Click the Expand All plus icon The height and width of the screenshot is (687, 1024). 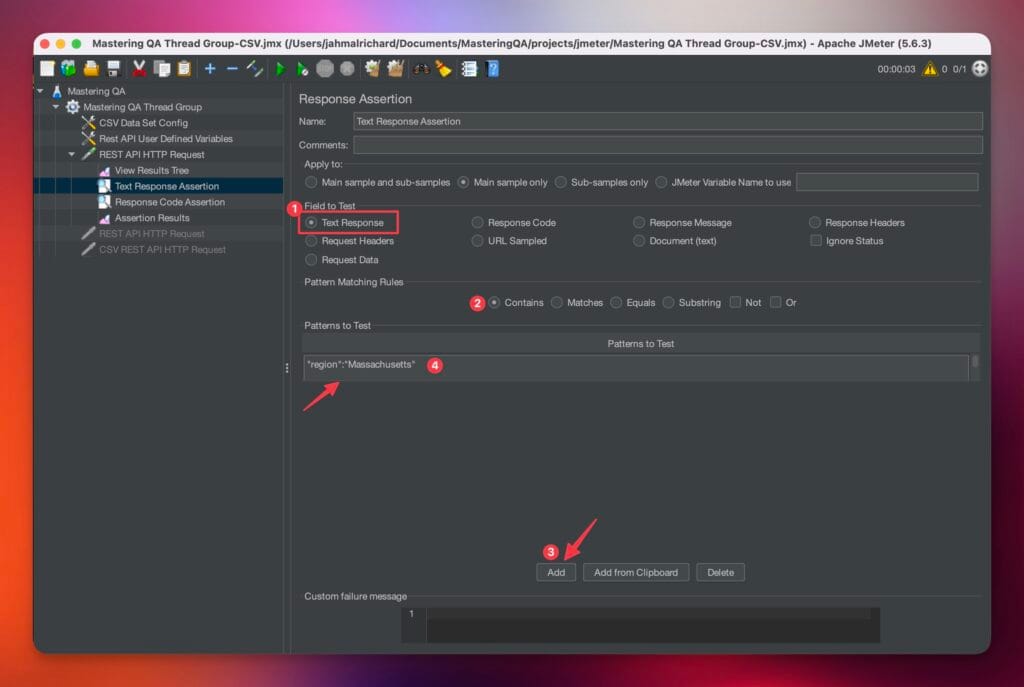point(210,69)
